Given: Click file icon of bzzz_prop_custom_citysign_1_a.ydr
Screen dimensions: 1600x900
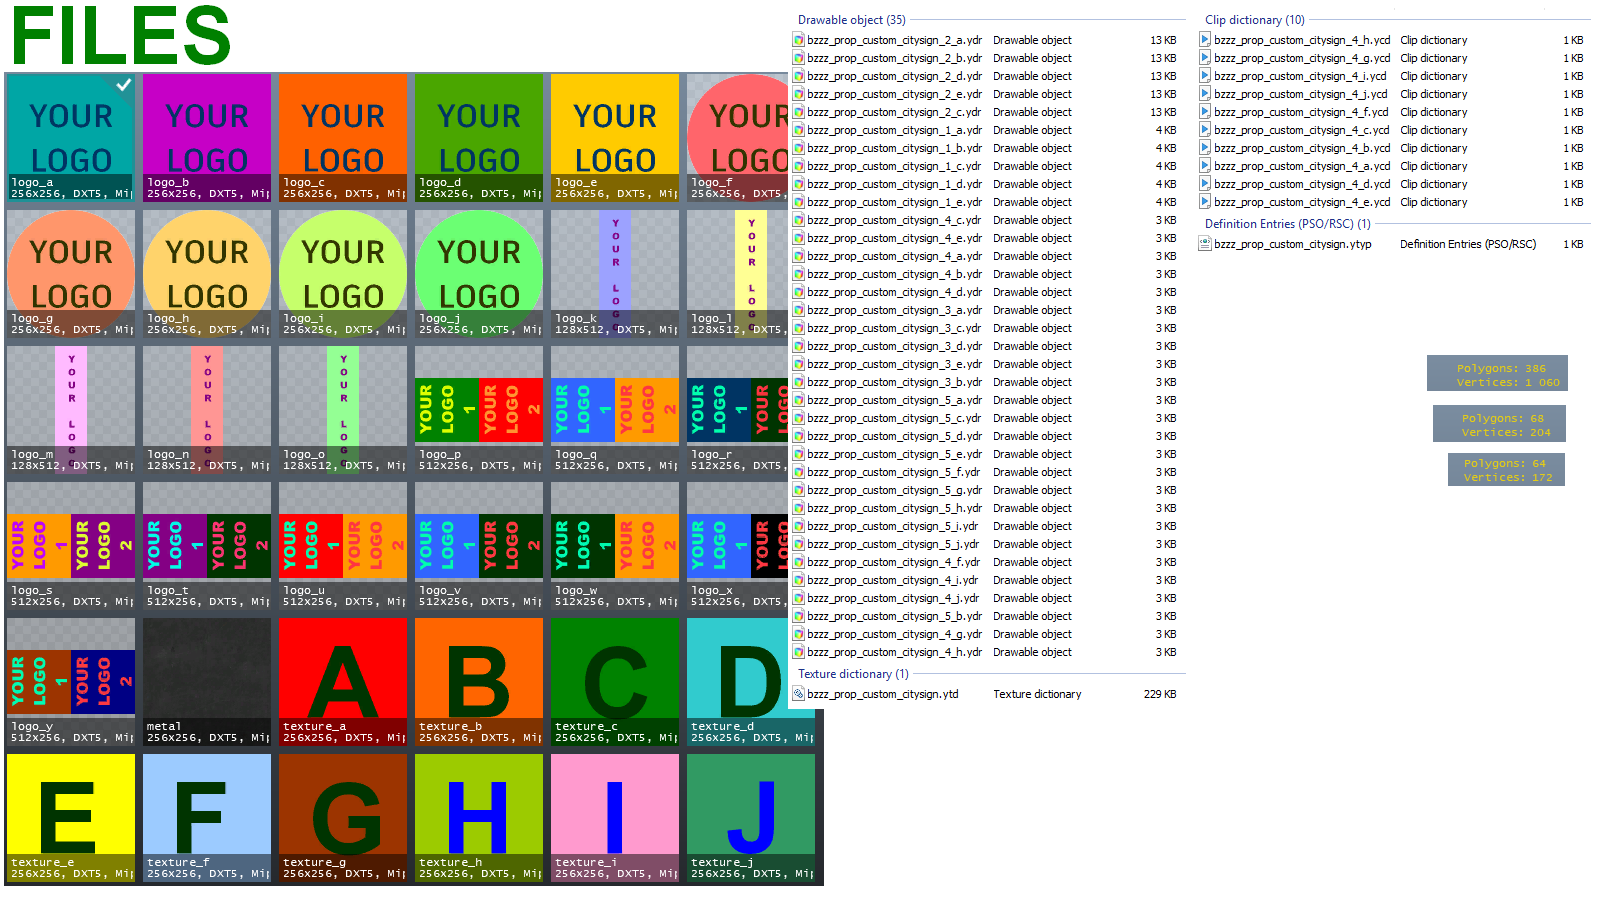Looking at the screenshot, I should 798,130.
